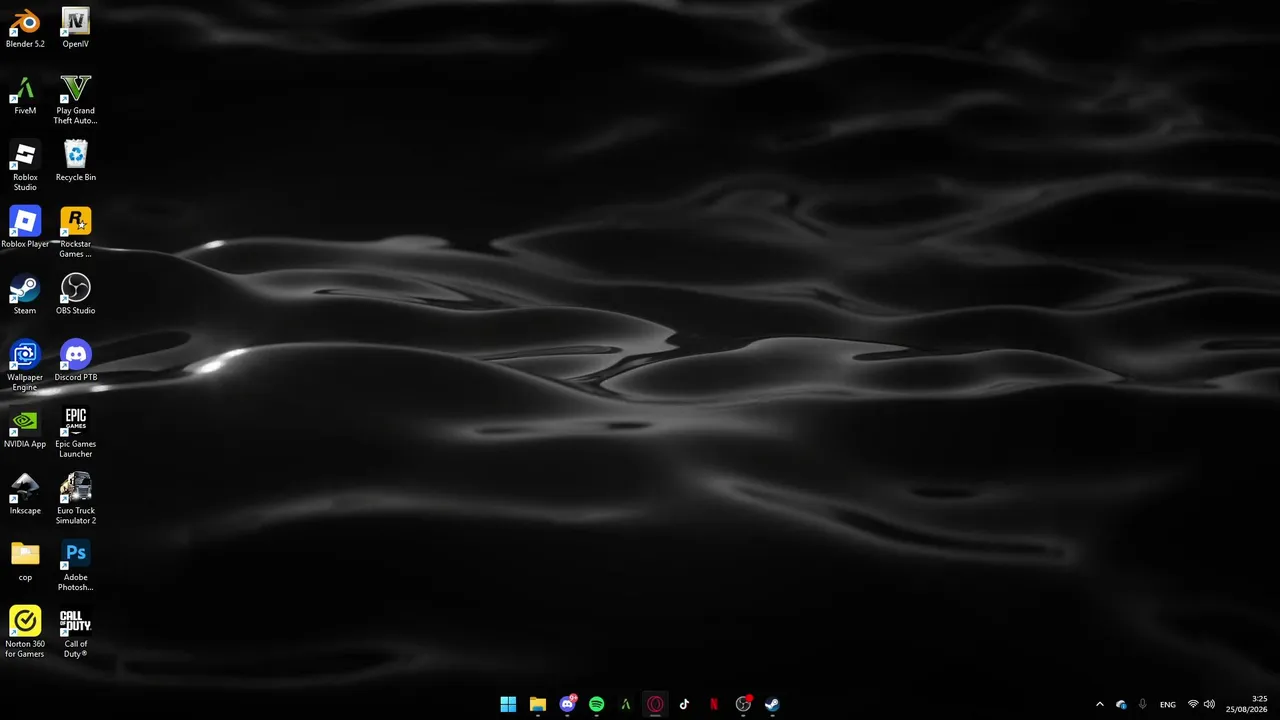This screenshot has width=1280, height=720.
Task: Select the NVIDIA App desktop icon
Action: coord(25,428)
